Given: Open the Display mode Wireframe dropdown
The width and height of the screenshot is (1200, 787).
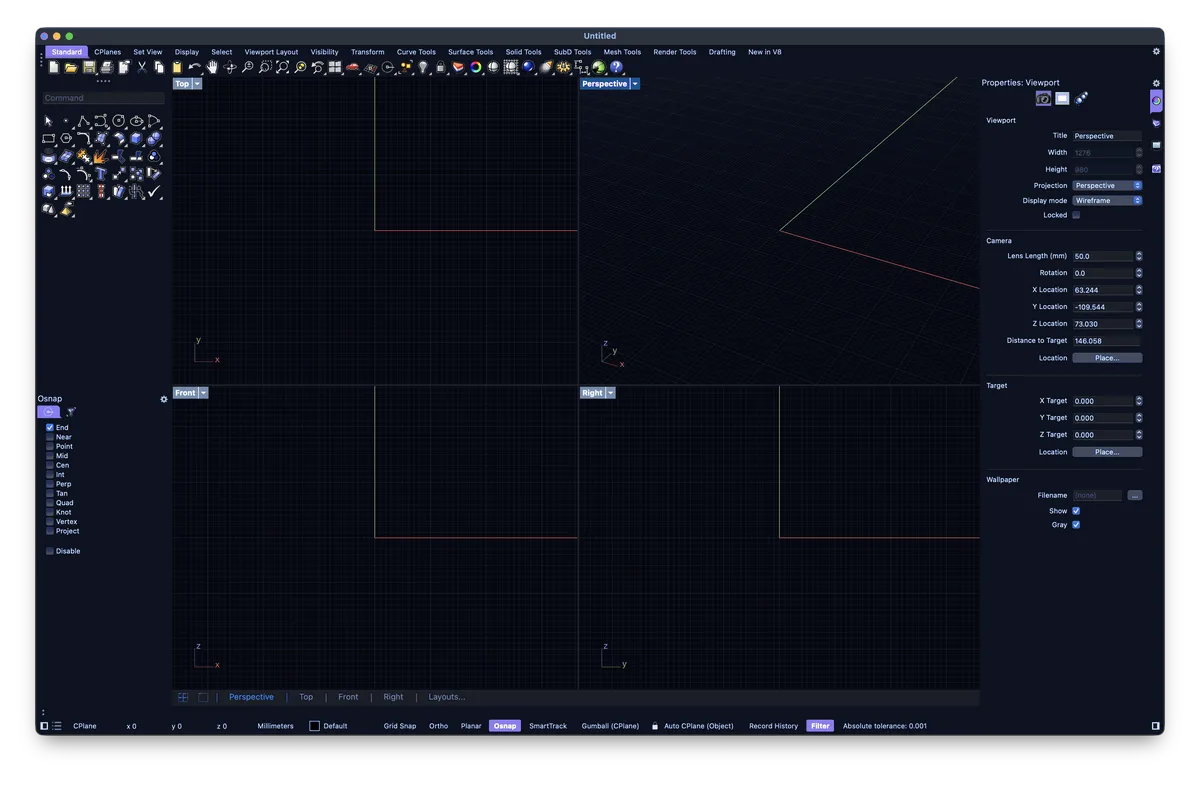Looking at the screenshot, I should click(1107, 201).
